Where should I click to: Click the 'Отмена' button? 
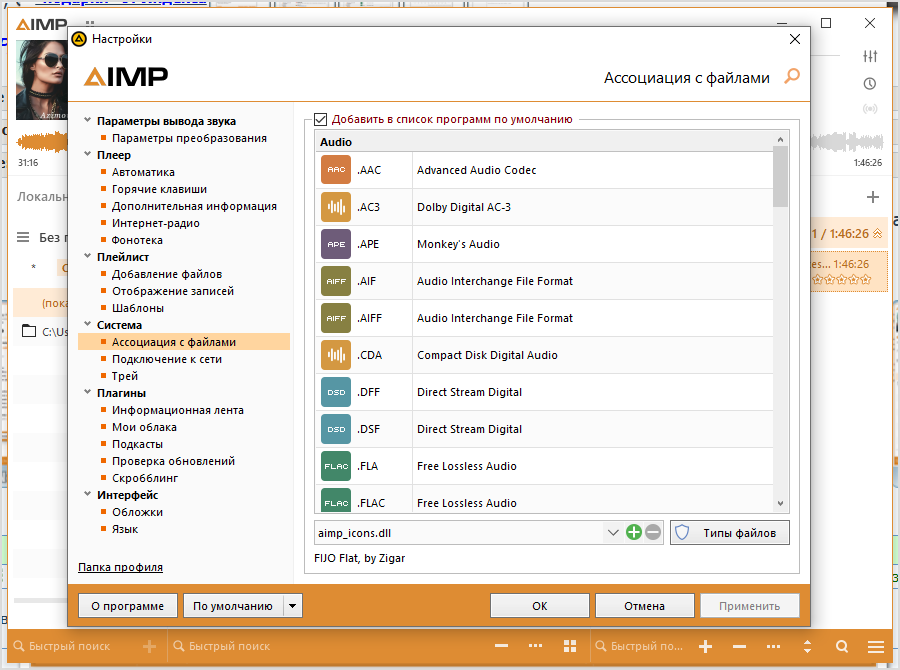click(x=645, y=606)
